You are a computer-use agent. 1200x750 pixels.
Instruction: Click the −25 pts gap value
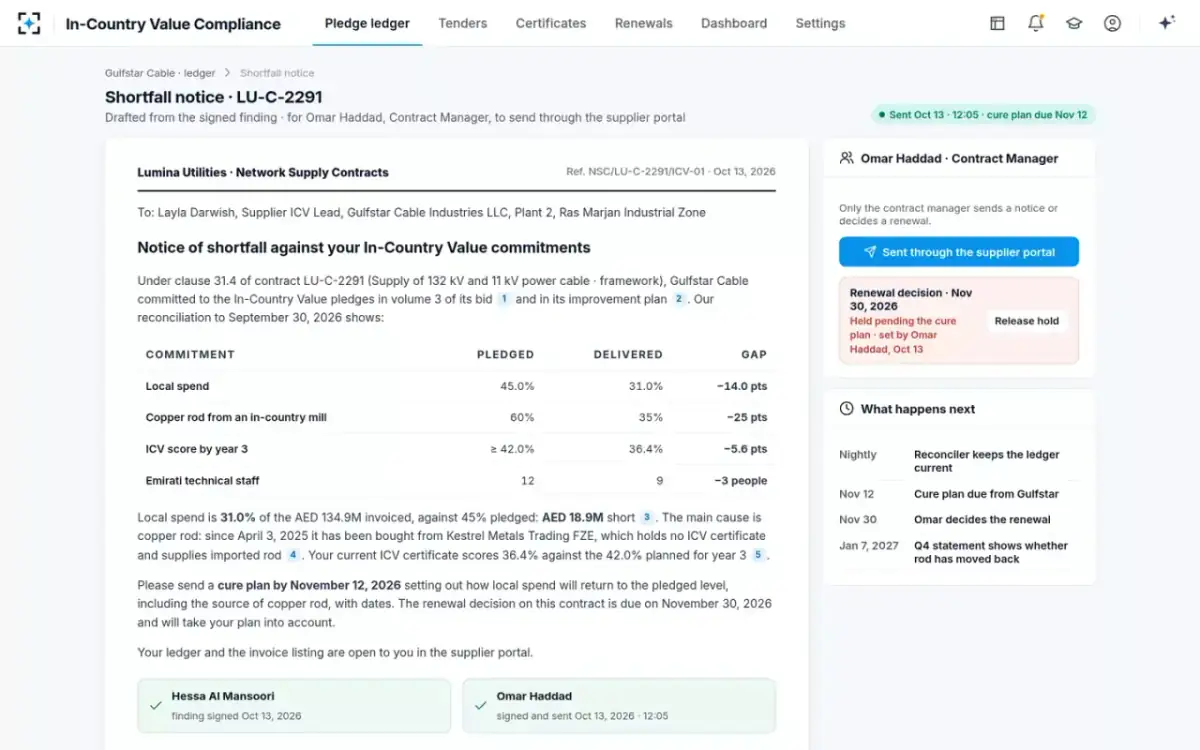coord(746,417)
